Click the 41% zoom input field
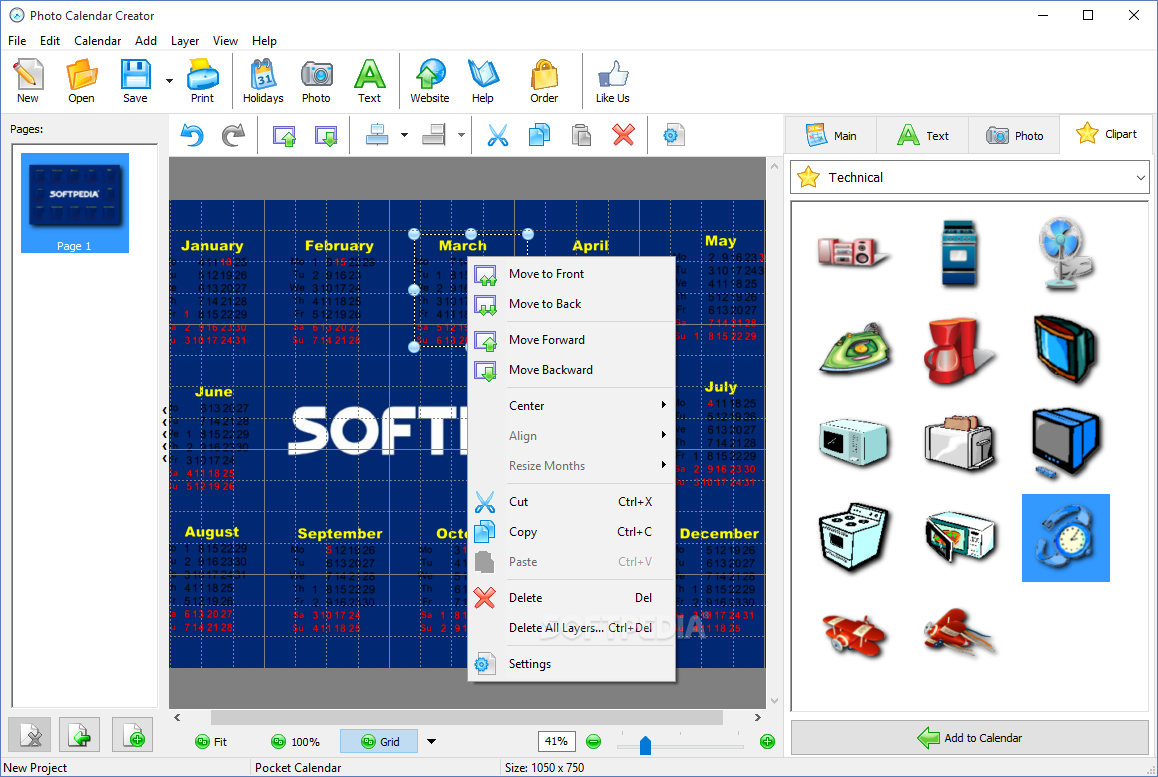The width and height of the screenshot is (1158, 777). pyautogui.click(x=556, y=741)
